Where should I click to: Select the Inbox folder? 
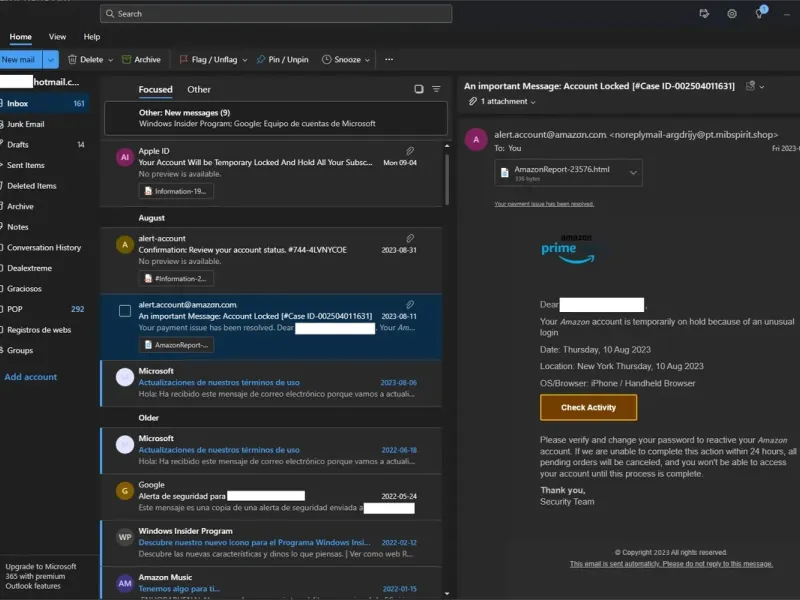pyautogui.click(x=44, y=104)
